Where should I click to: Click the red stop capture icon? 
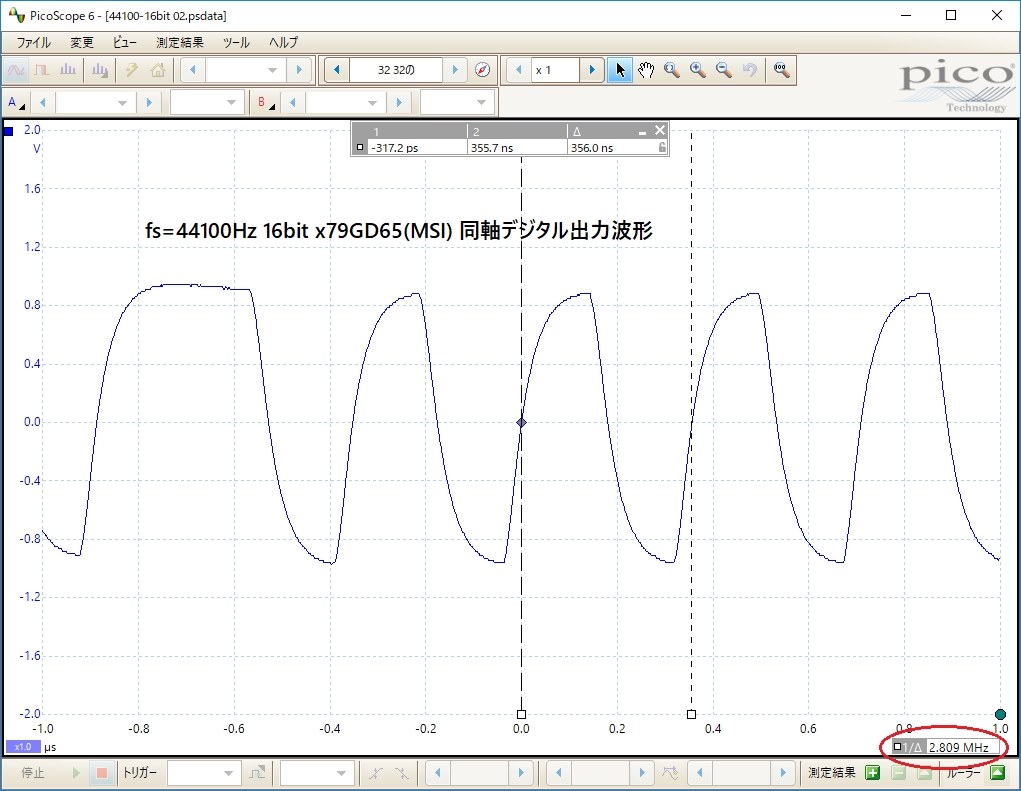point(102,773)
